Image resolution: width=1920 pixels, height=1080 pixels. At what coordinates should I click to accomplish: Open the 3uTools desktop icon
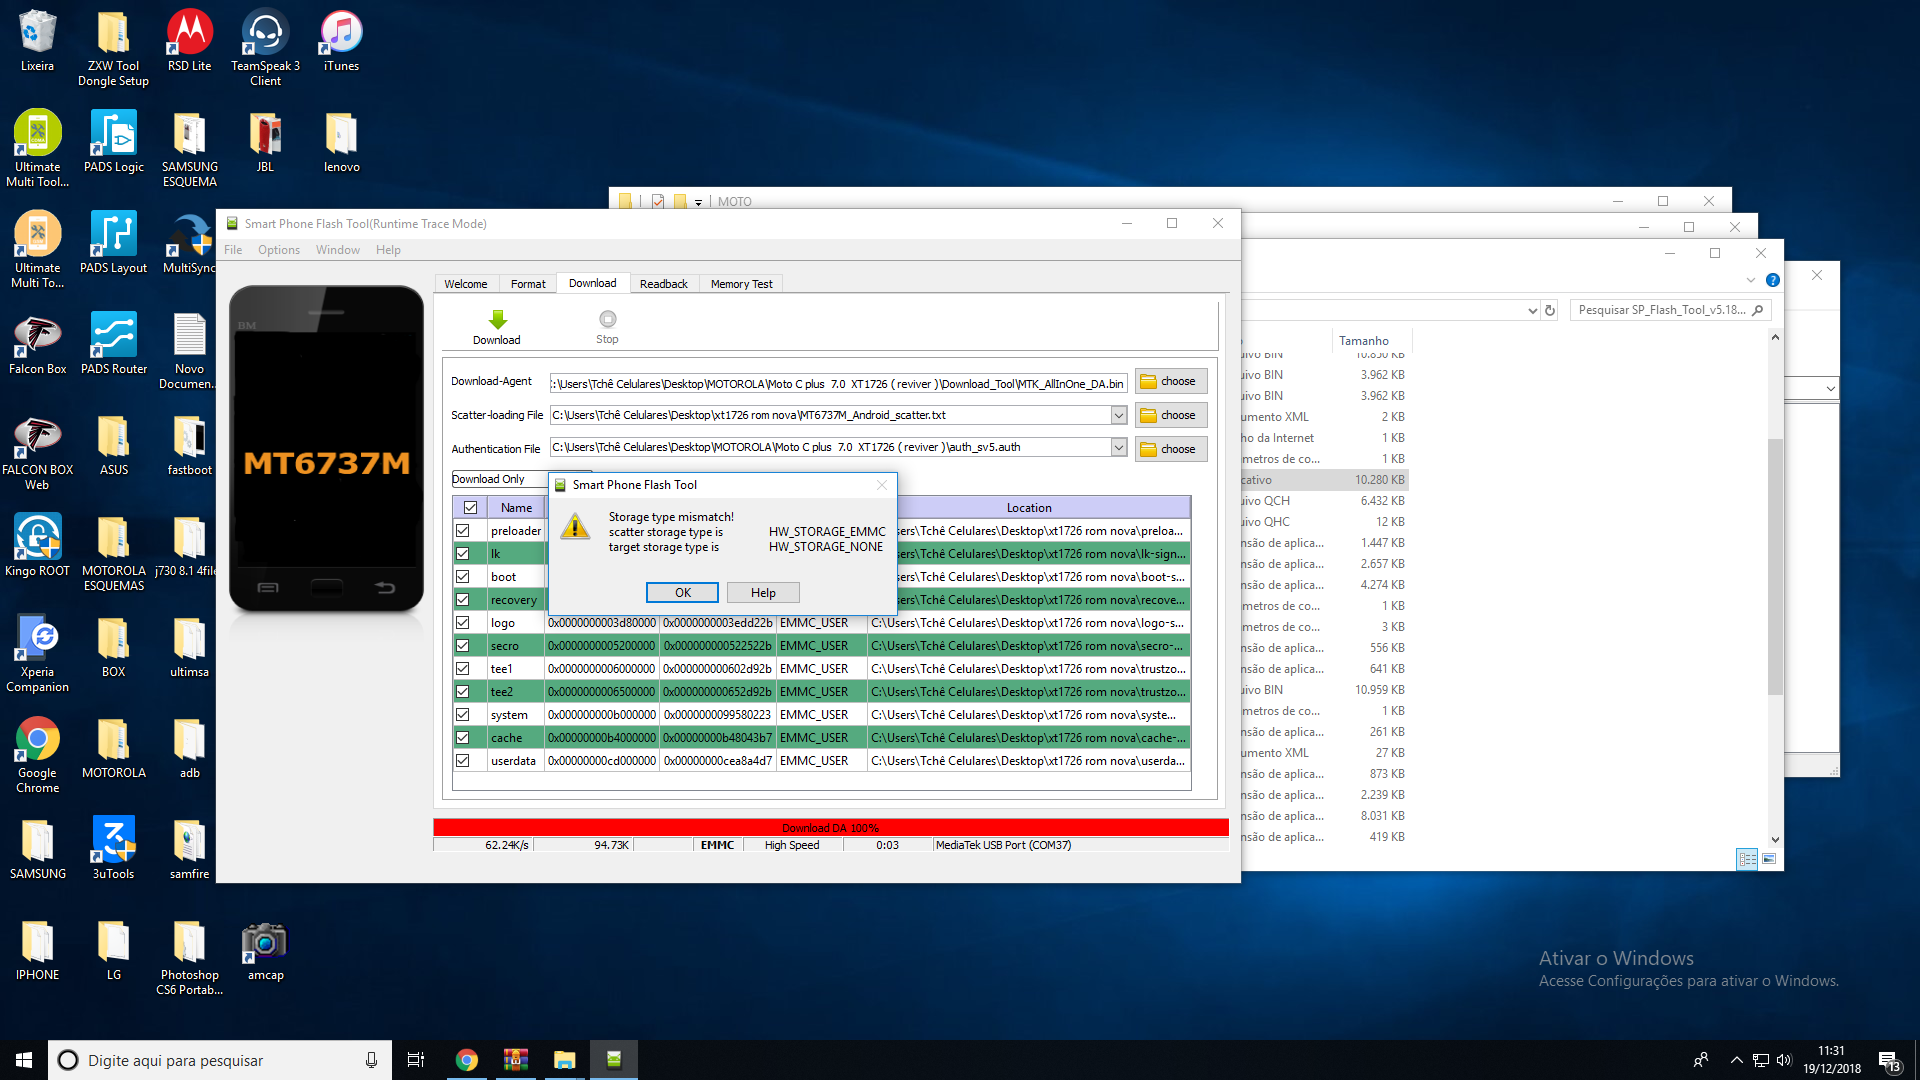click(113, 840)
